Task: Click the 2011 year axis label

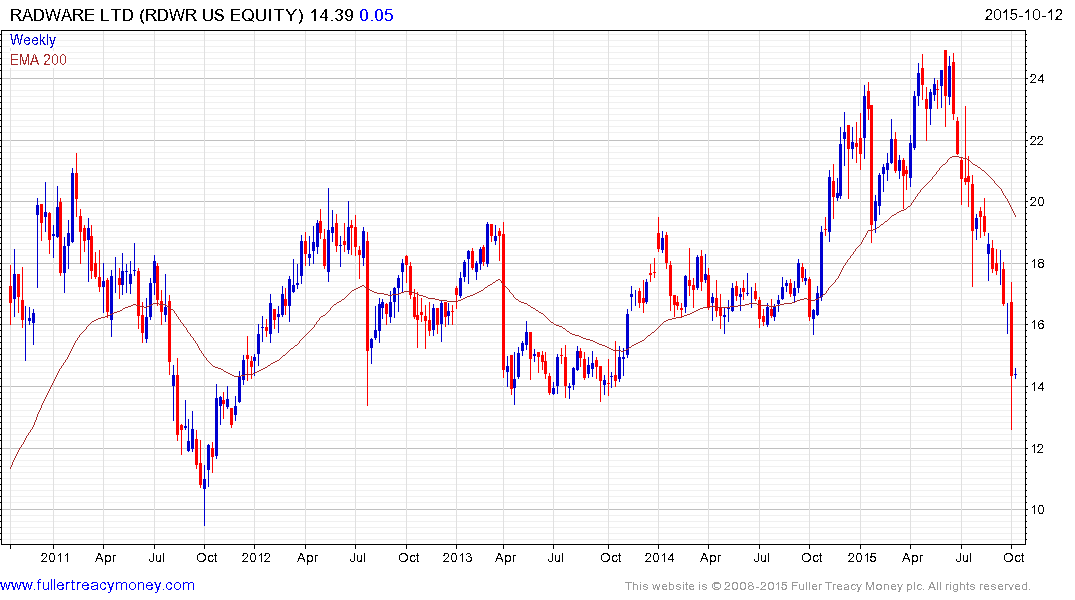Action: click(55, 557)
